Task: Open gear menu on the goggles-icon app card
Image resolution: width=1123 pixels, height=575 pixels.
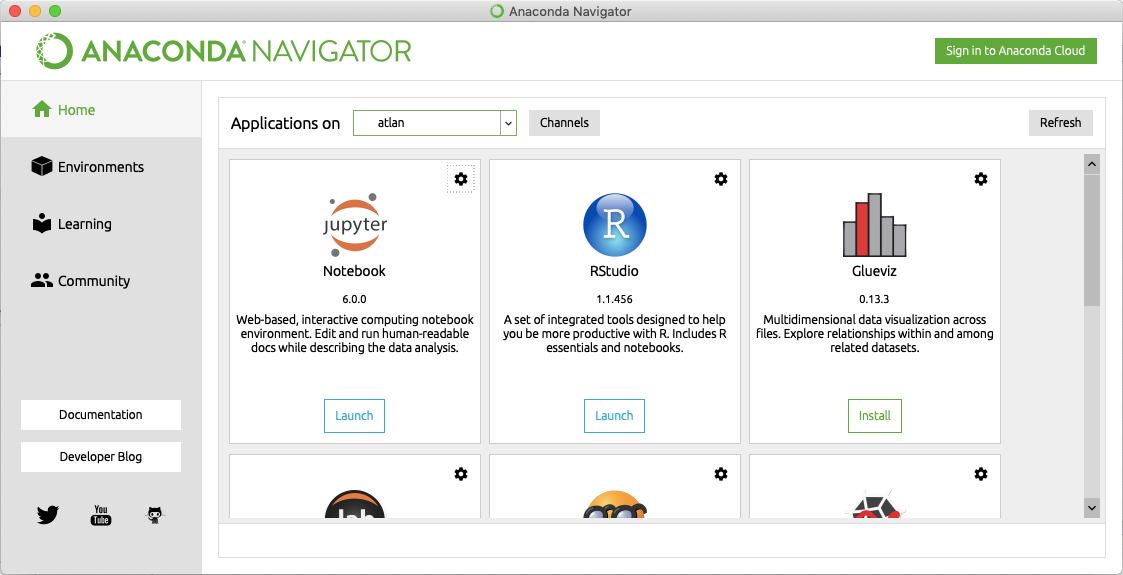Action: pos(720,473)
